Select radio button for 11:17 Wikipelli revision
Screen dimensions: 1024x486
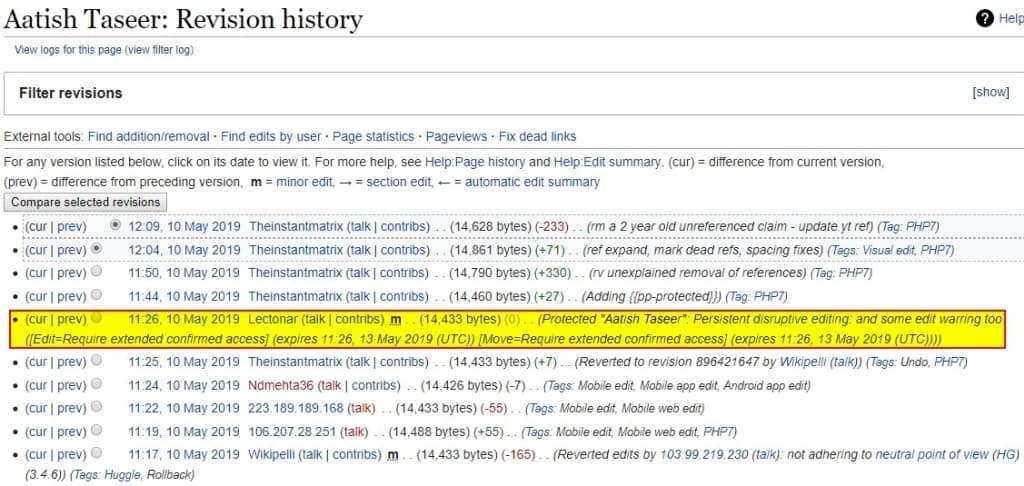point(96,454)
